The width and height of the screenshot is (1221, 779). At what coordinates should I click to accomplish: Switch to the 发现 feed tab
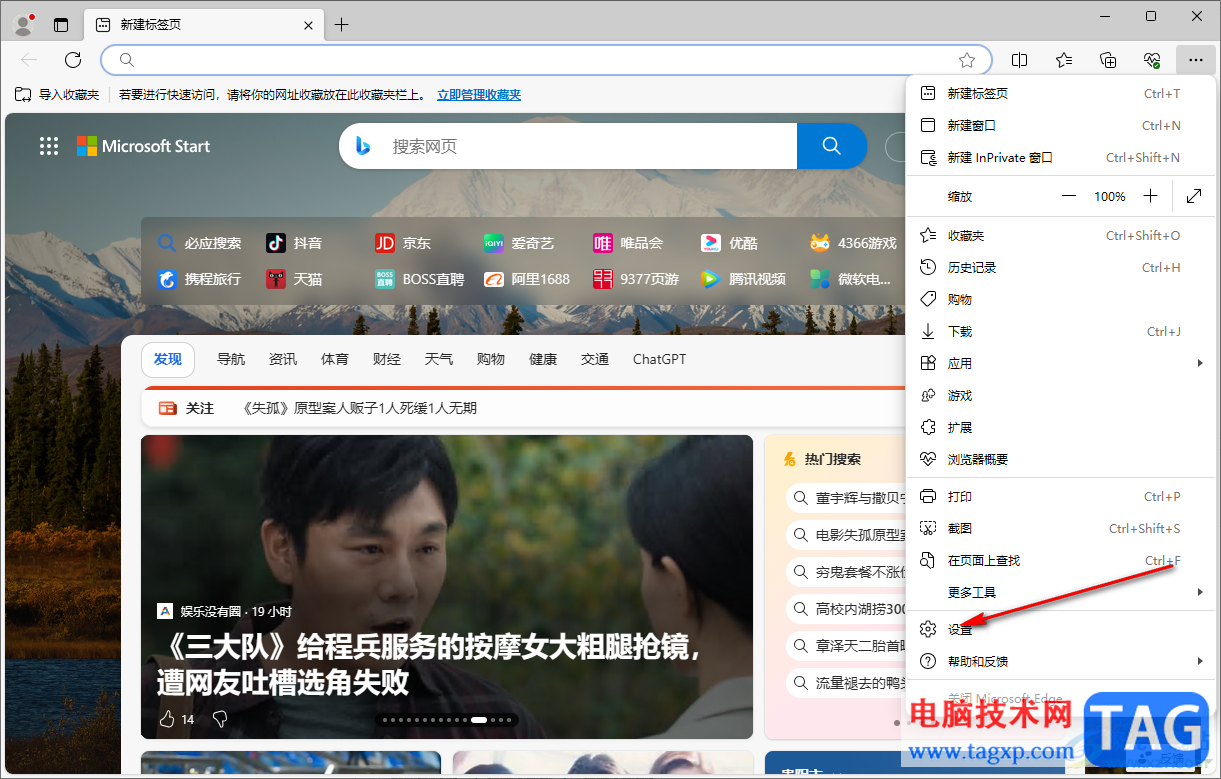168,359
